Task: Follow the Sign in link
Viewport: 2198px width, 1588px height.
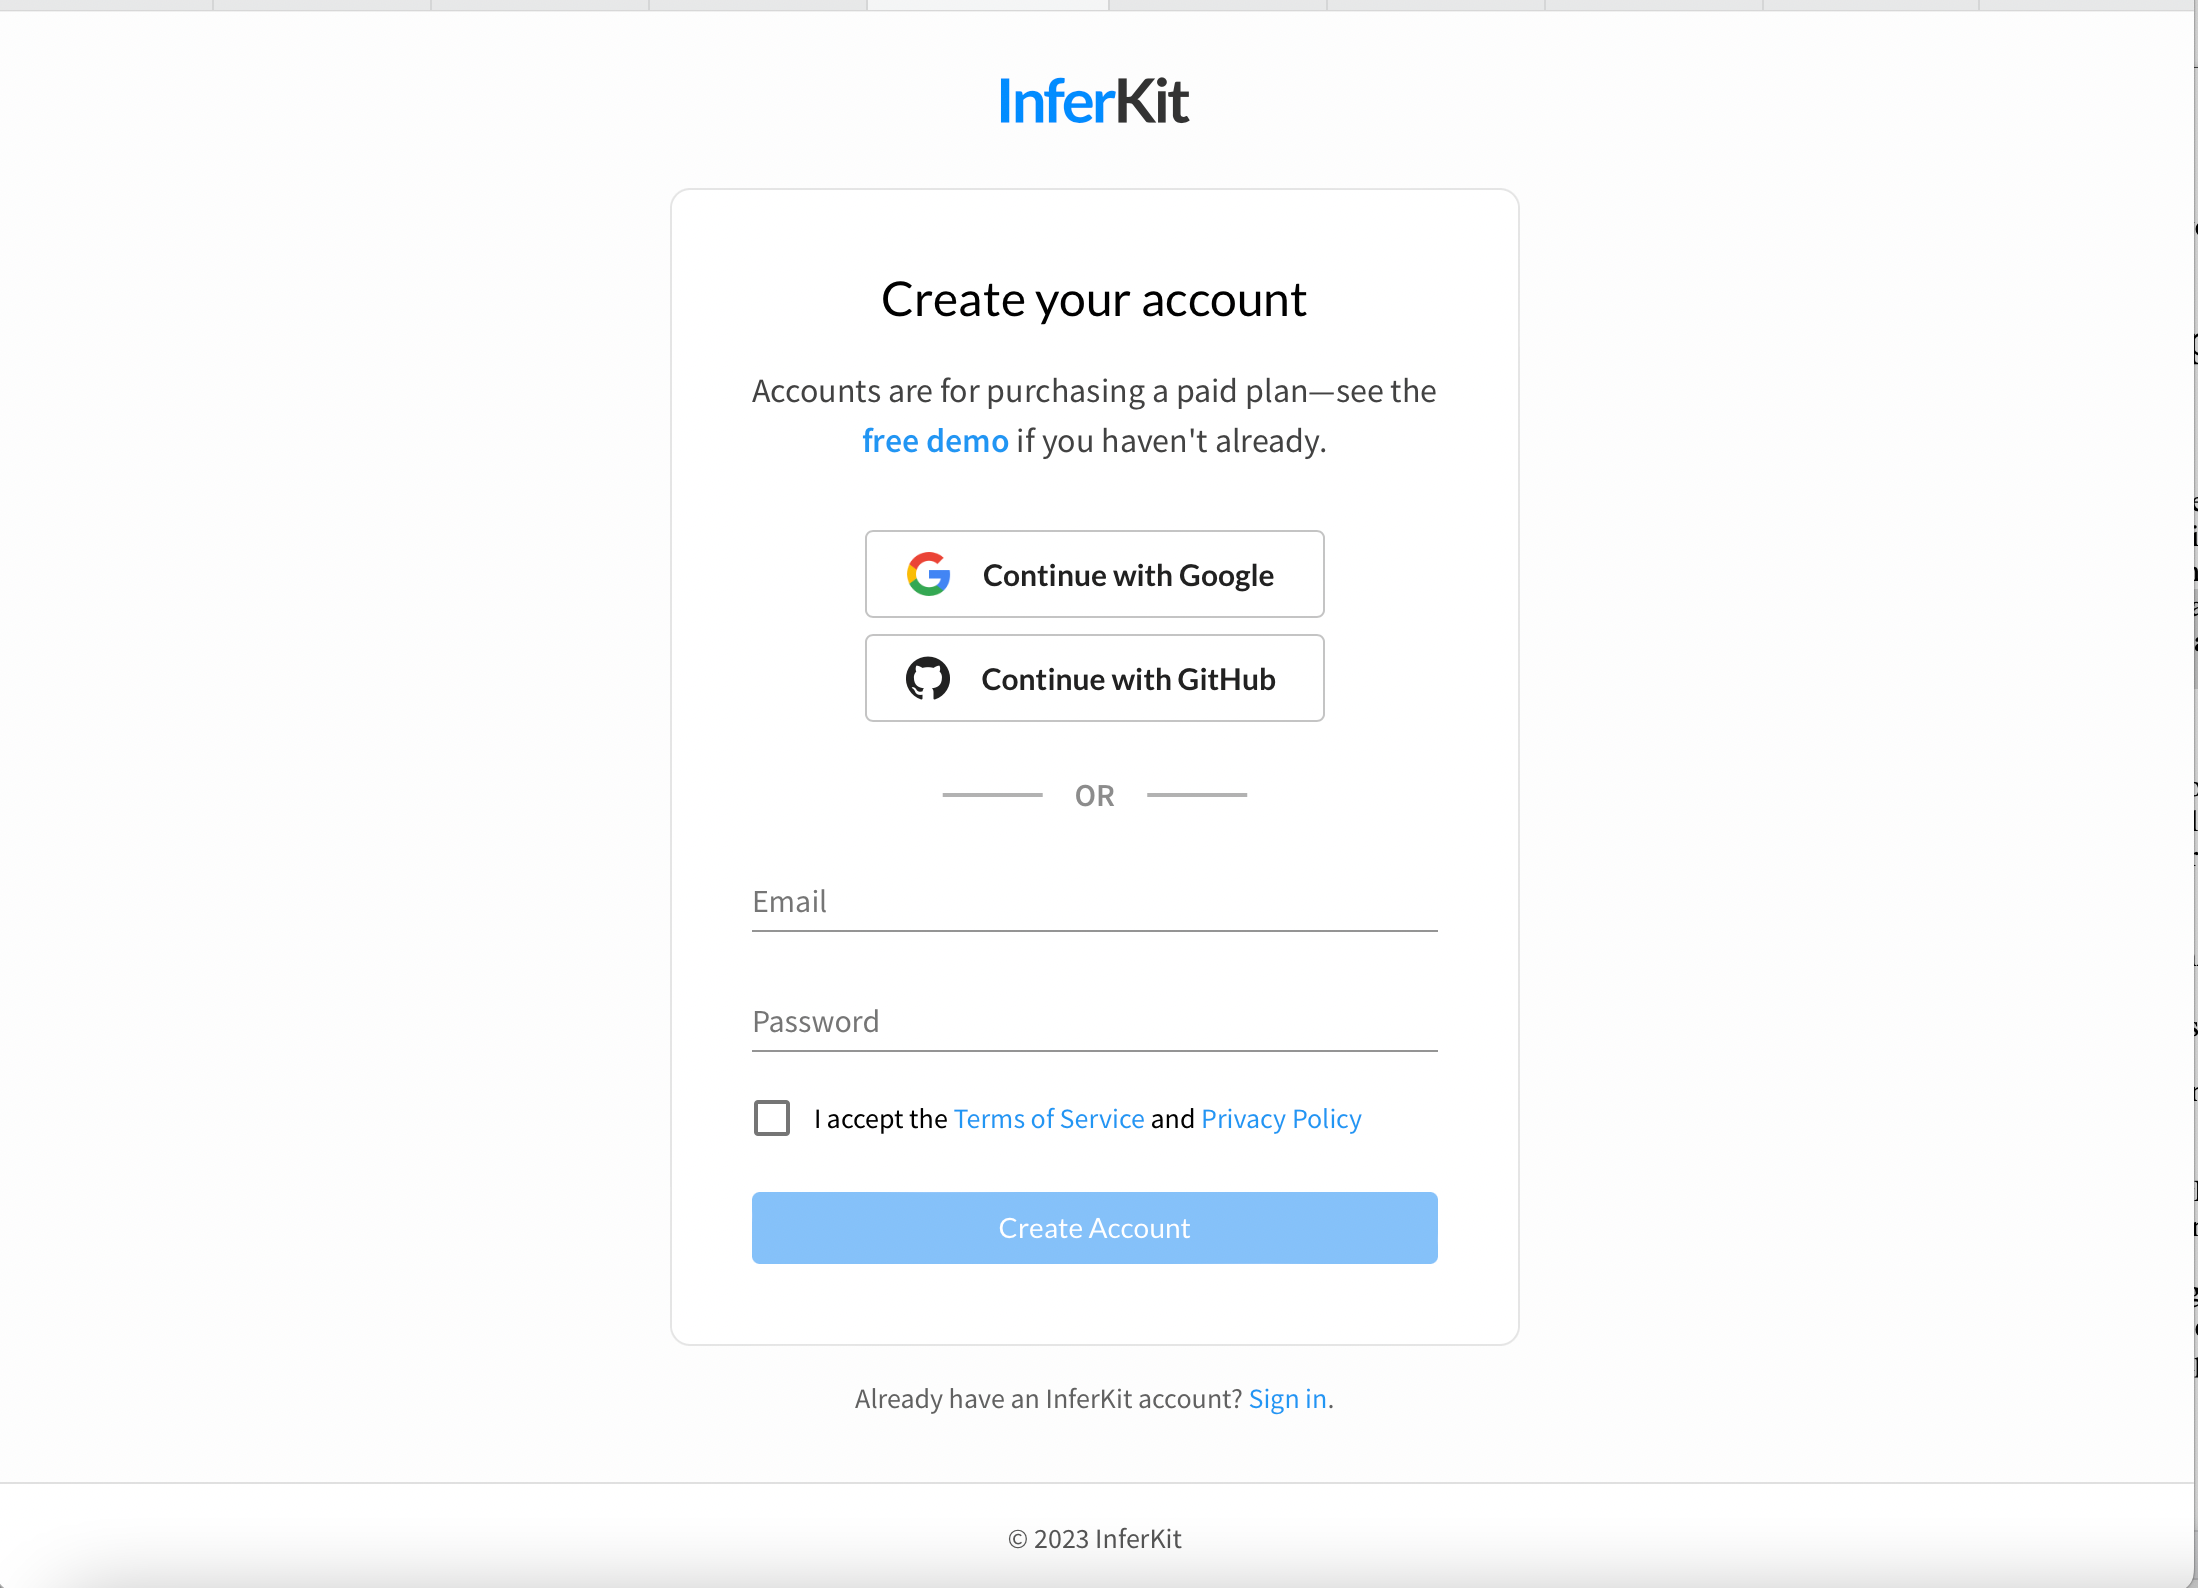Action: tap(1287, 1398)
